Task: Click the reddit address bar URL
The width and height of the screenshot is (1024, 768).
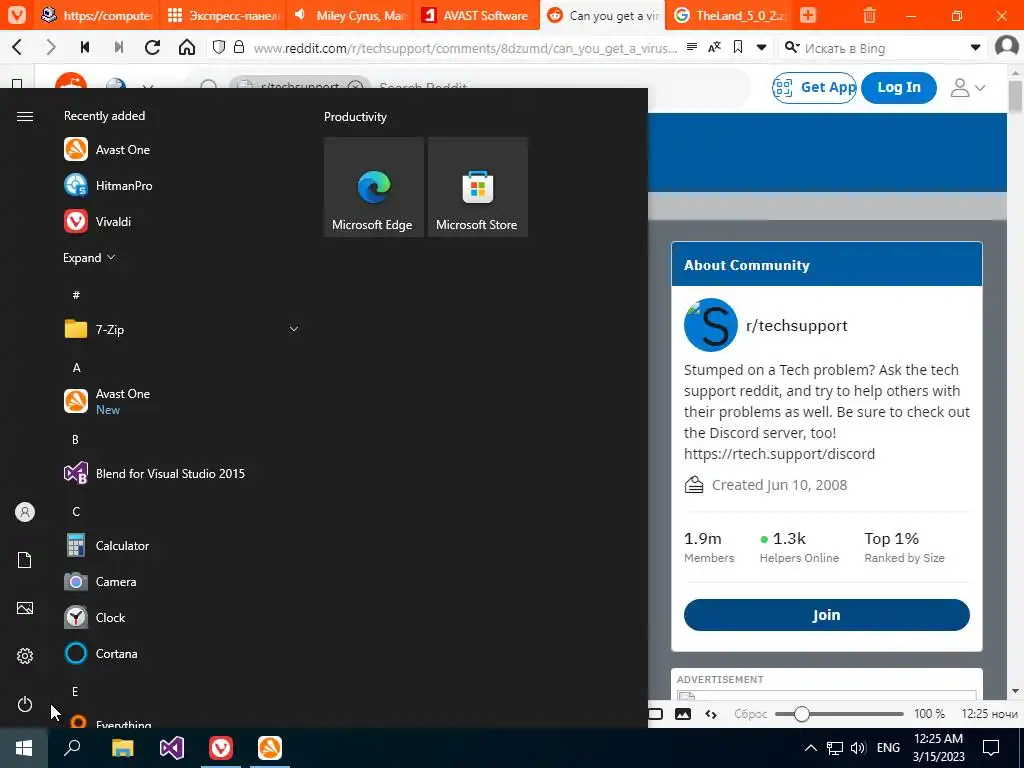Action: pyautogui.click(x=465, y=48)
